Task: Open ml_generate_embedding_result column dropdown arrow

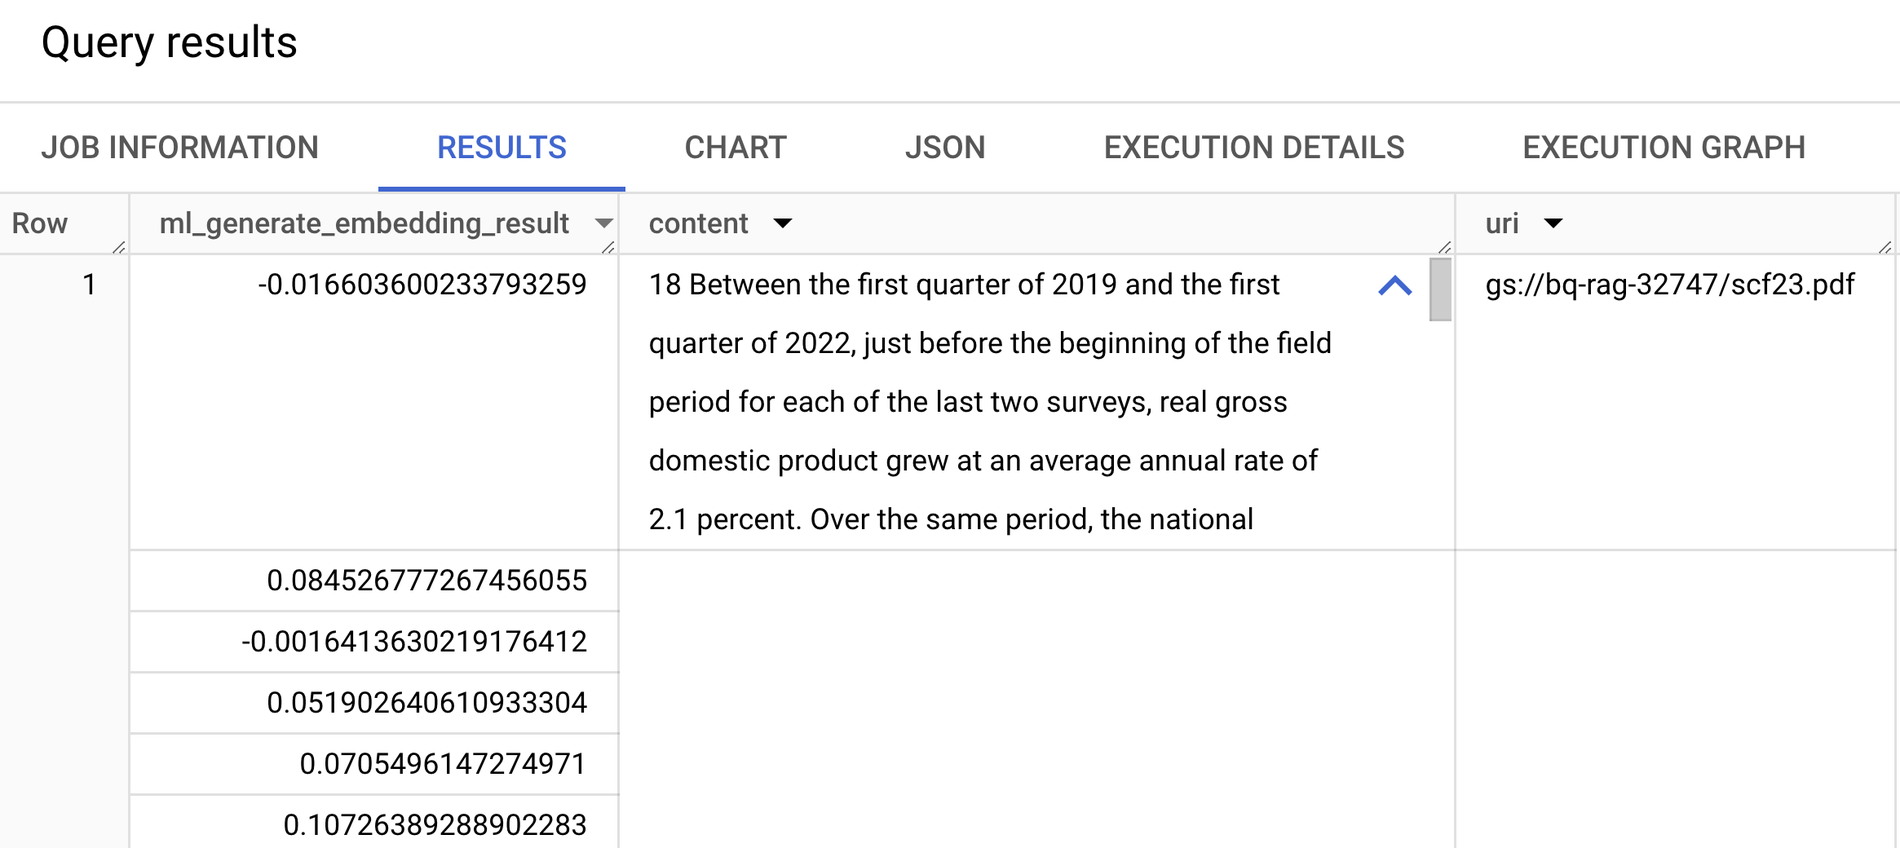Action: (603, 223)
